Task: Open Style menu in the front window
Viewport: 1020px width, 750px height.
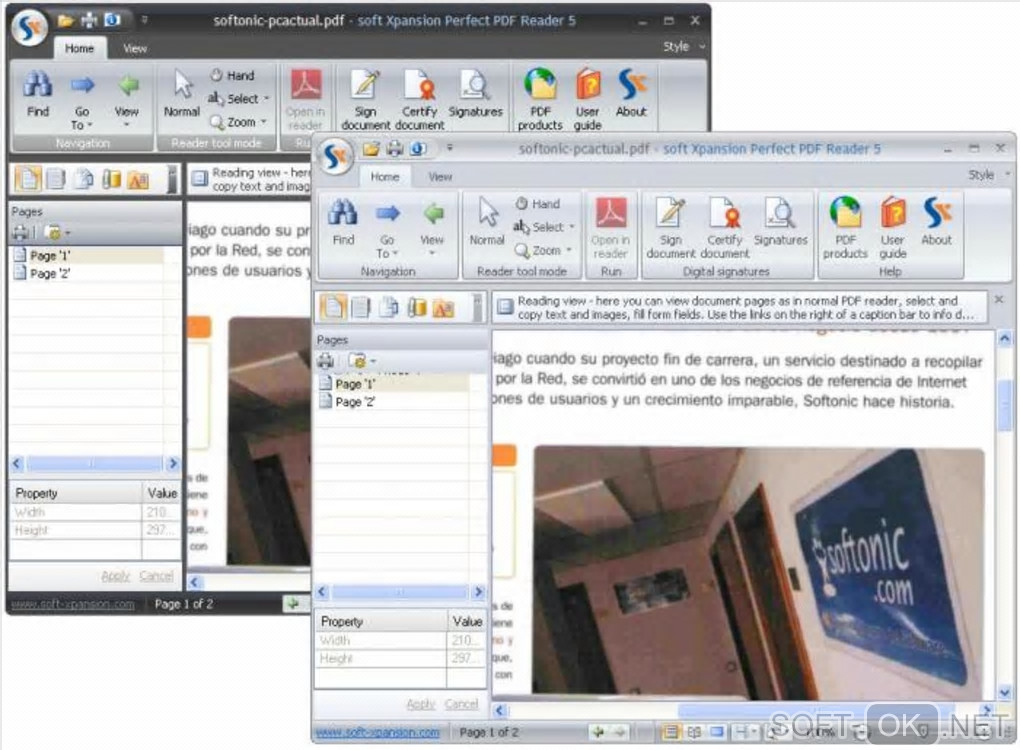Action: point(988,174)
